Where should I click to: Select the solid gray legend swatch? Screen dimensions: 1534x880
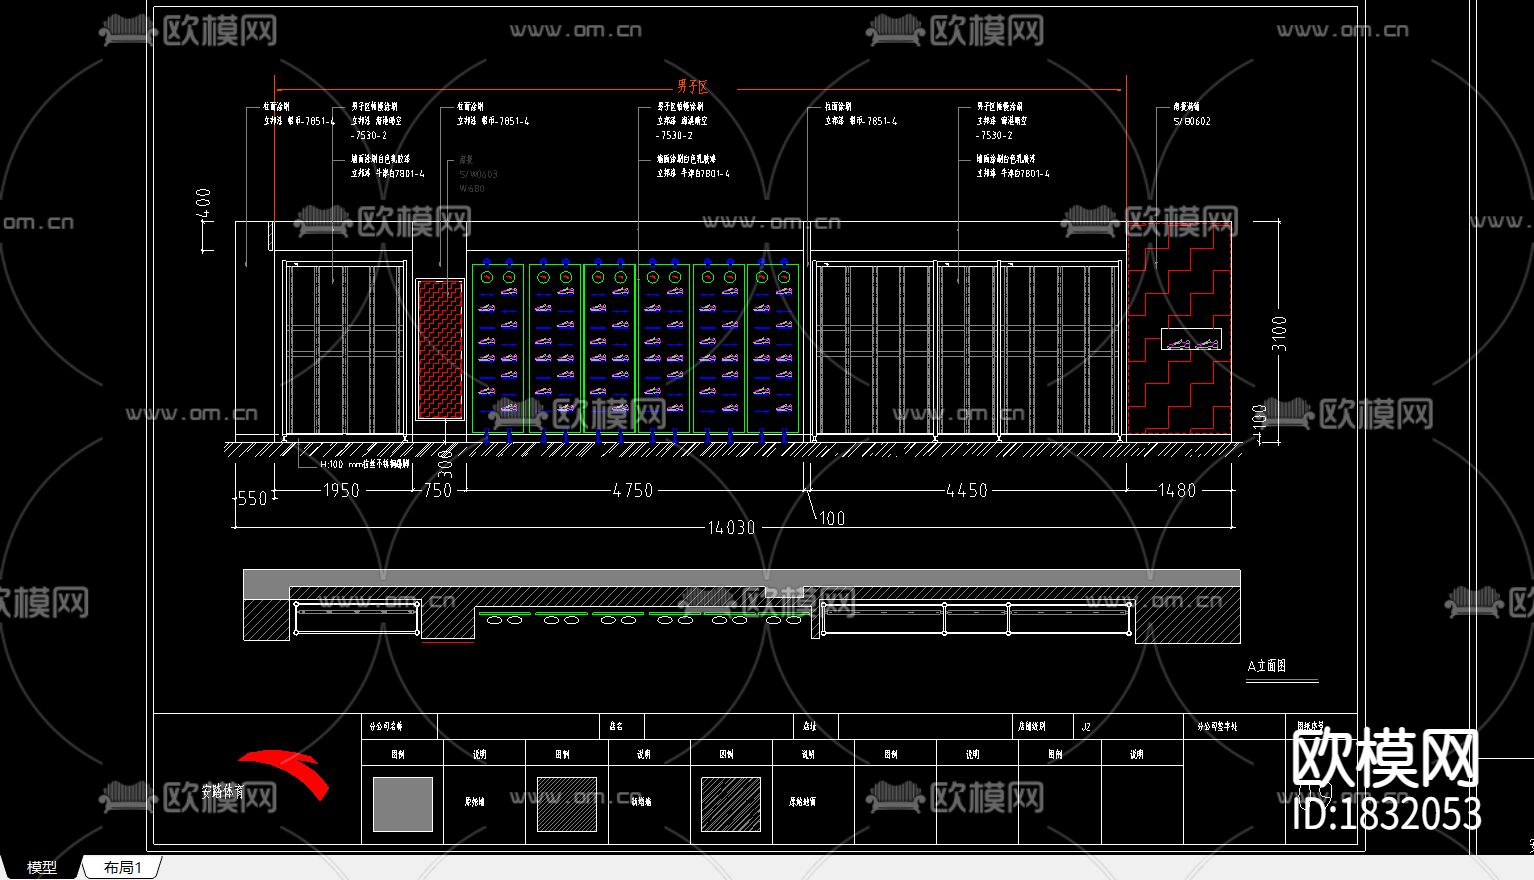tap(402, 804)
